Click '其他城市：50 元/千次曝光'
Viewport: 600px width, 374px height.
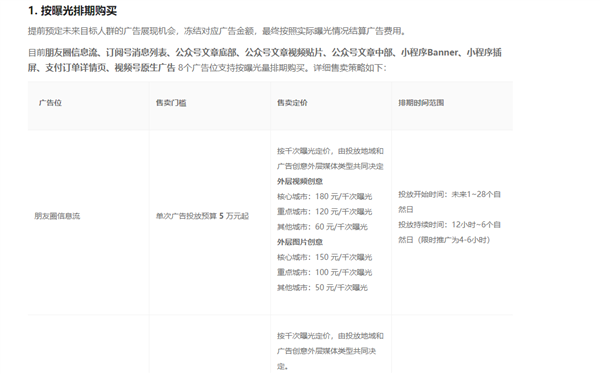322,287
